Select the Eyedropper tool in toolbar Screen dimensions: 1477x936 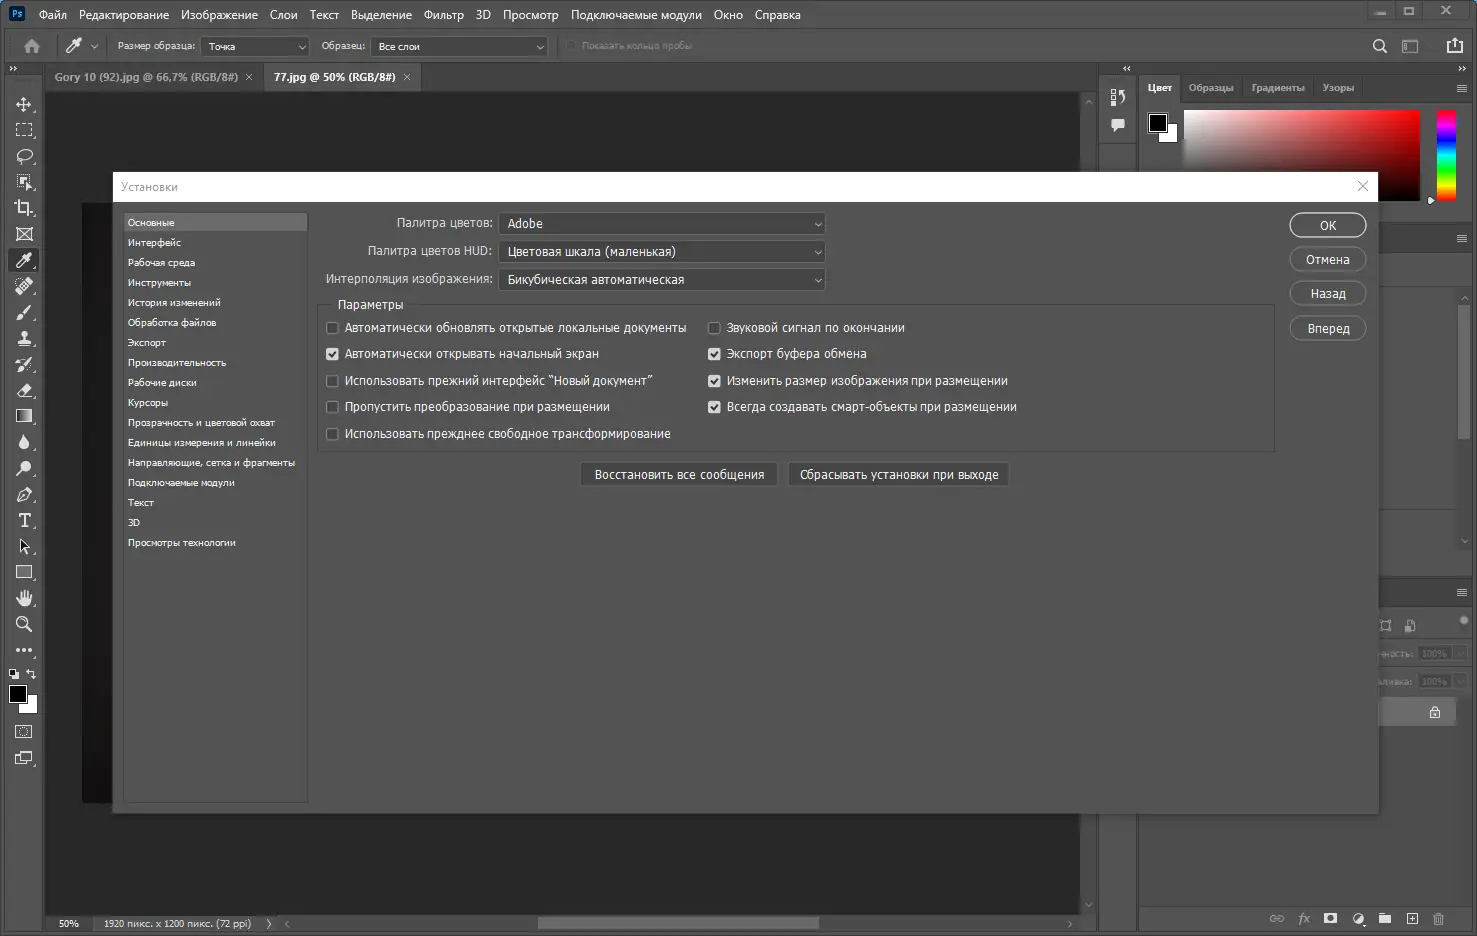coord(24,260)
